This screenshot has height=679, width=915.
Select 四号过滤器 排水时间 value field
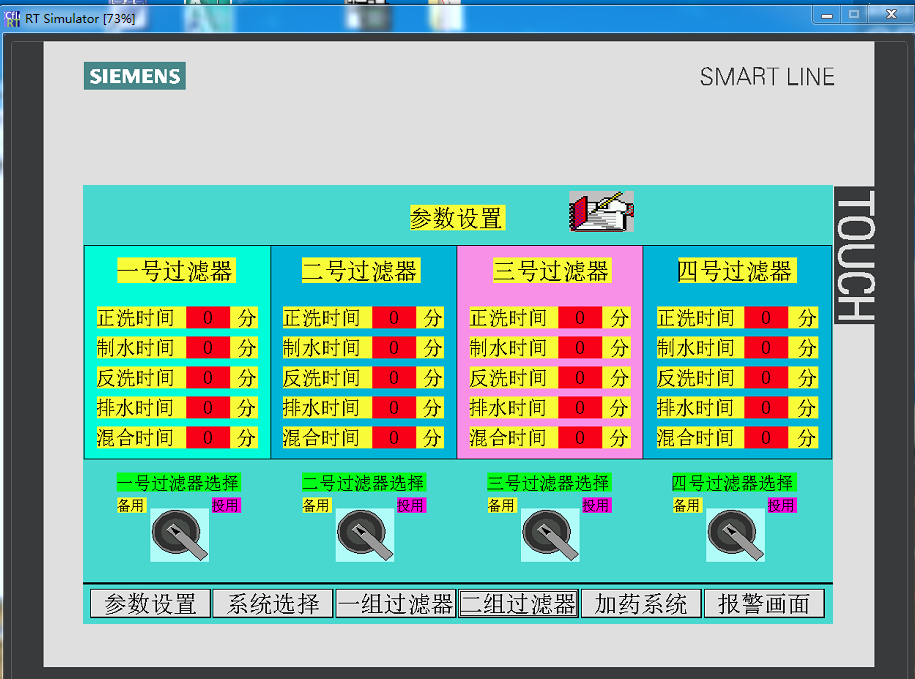(766, 407)
